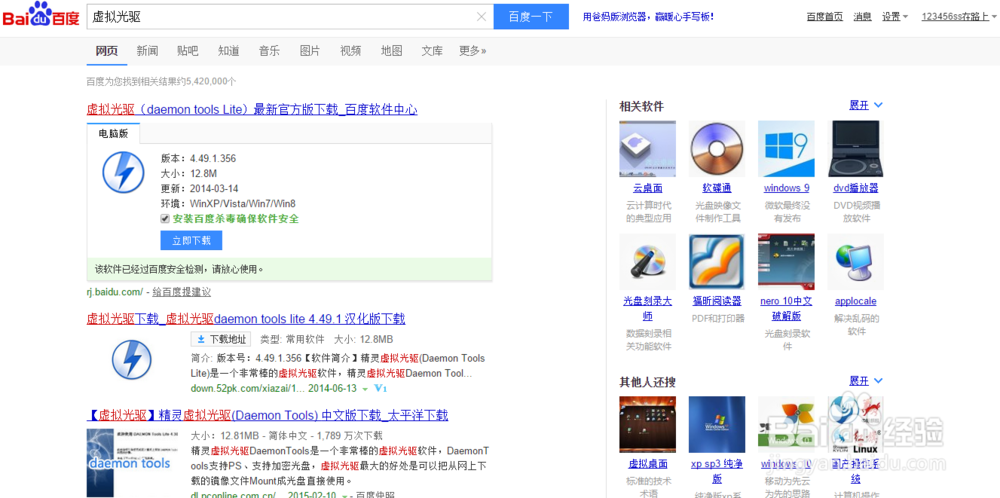
Task: Click the 云桌面 text link
Action: [647, 188]
